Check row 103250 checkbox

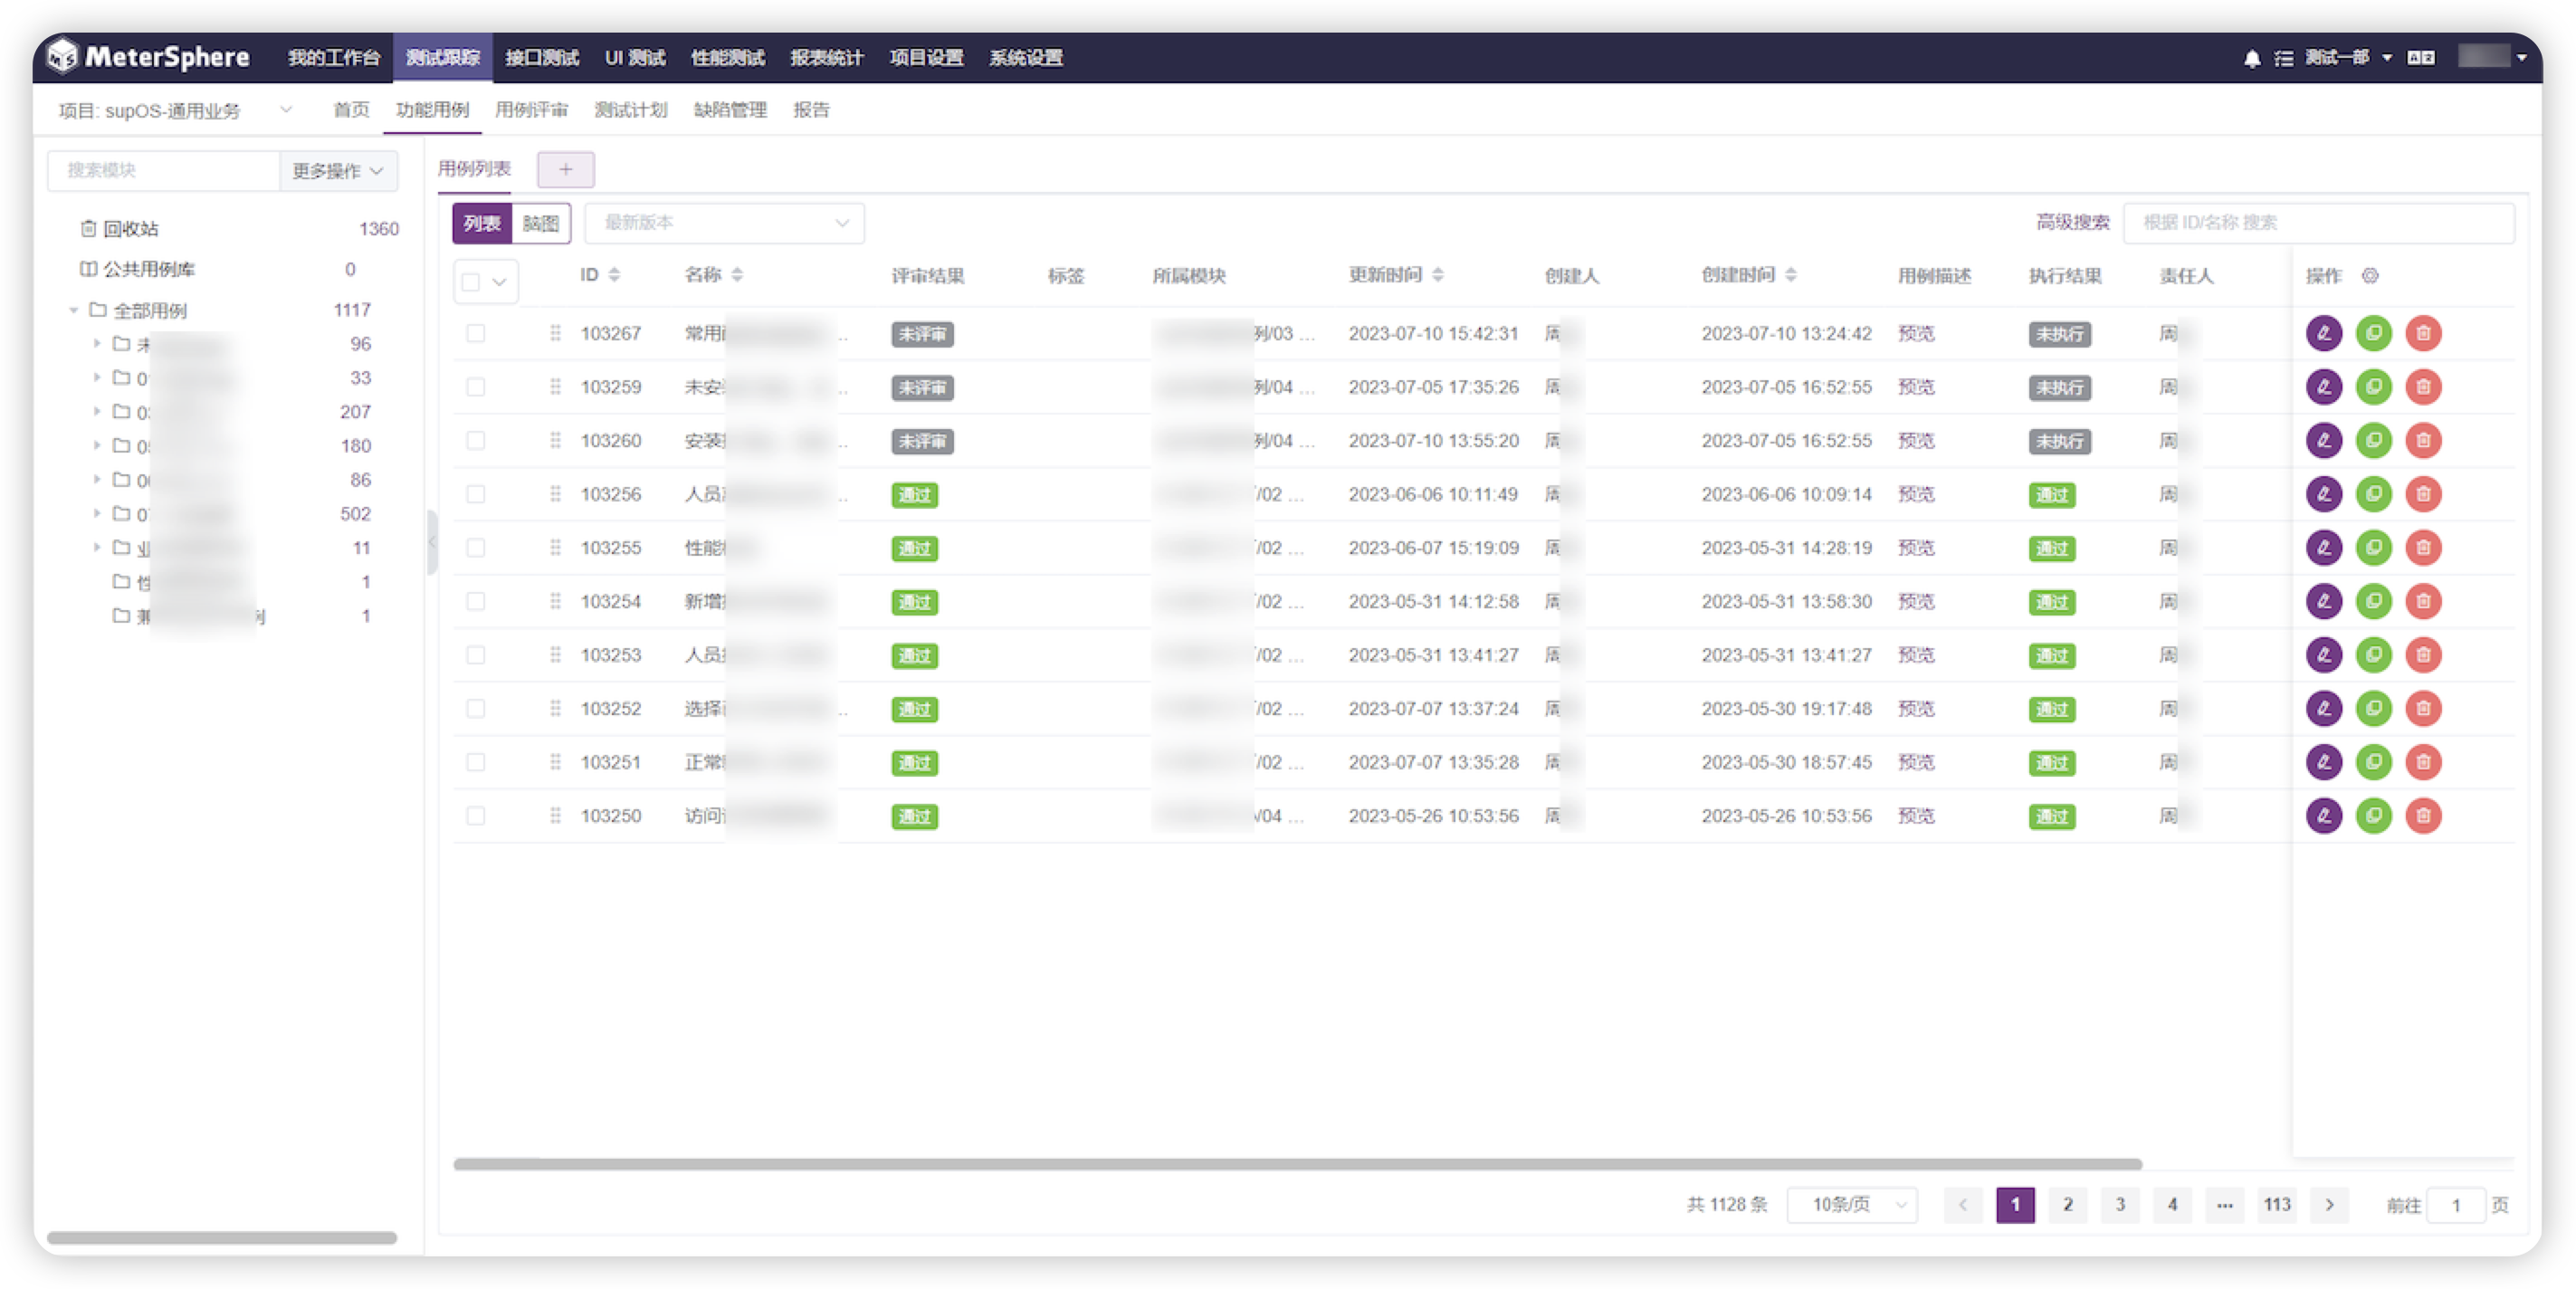coord(476,815)
